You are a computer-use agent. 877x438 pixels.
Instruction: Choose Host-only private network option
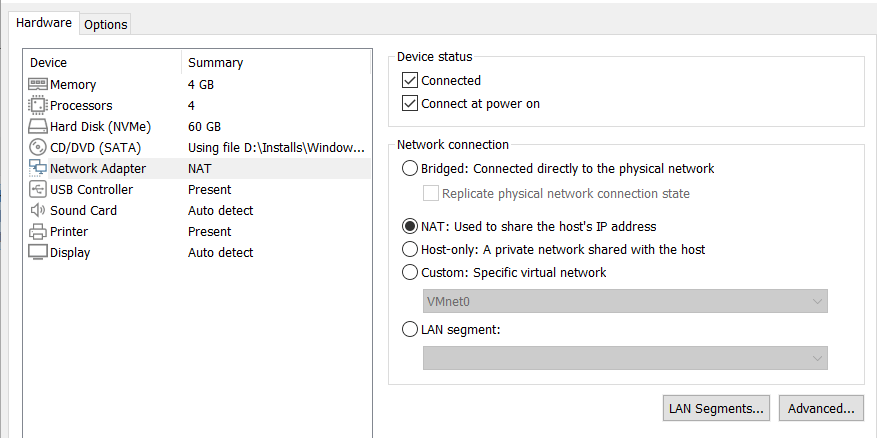(409, 249)
